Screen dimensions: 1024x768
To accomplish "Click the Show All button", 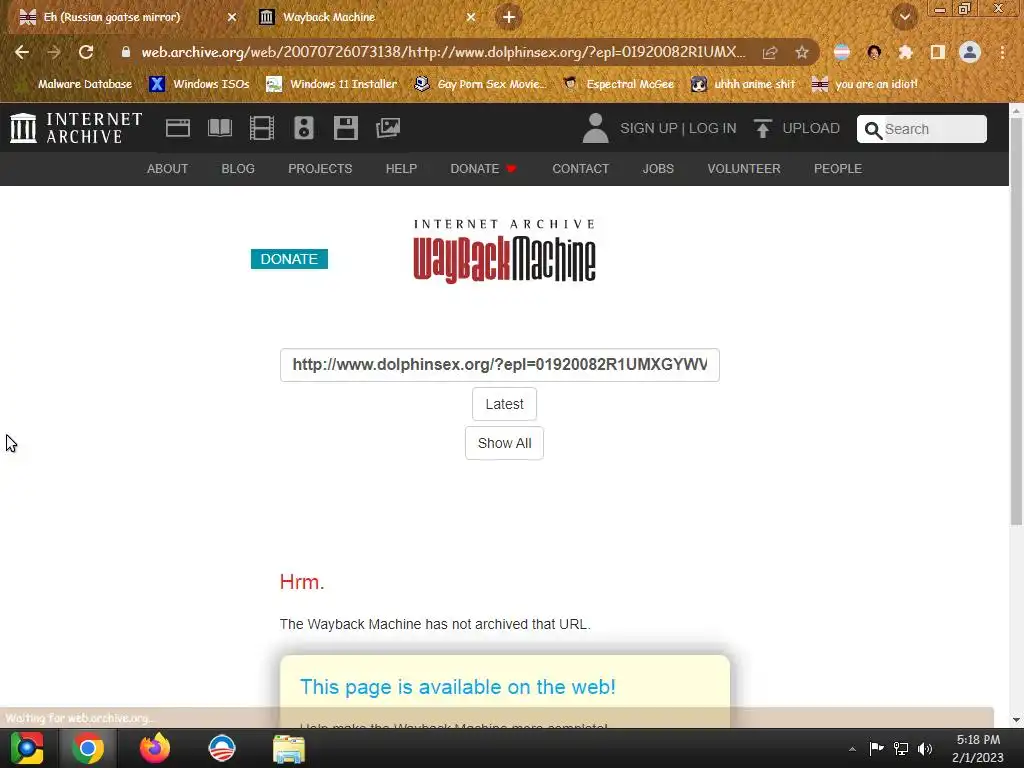I will 504,443.
